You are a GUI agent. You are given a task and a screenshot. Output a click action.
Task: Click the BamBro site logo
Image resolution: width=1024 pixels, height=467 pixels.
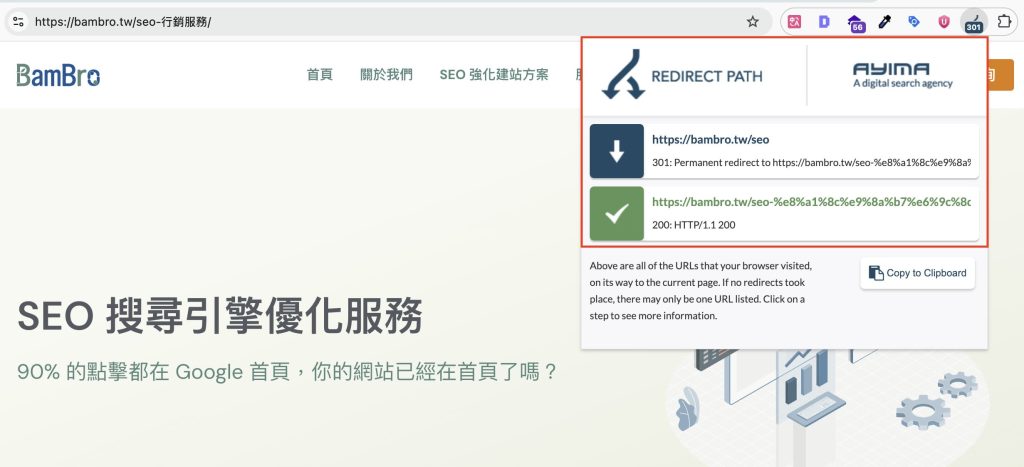pyautogui.click(x=58, y=75)
